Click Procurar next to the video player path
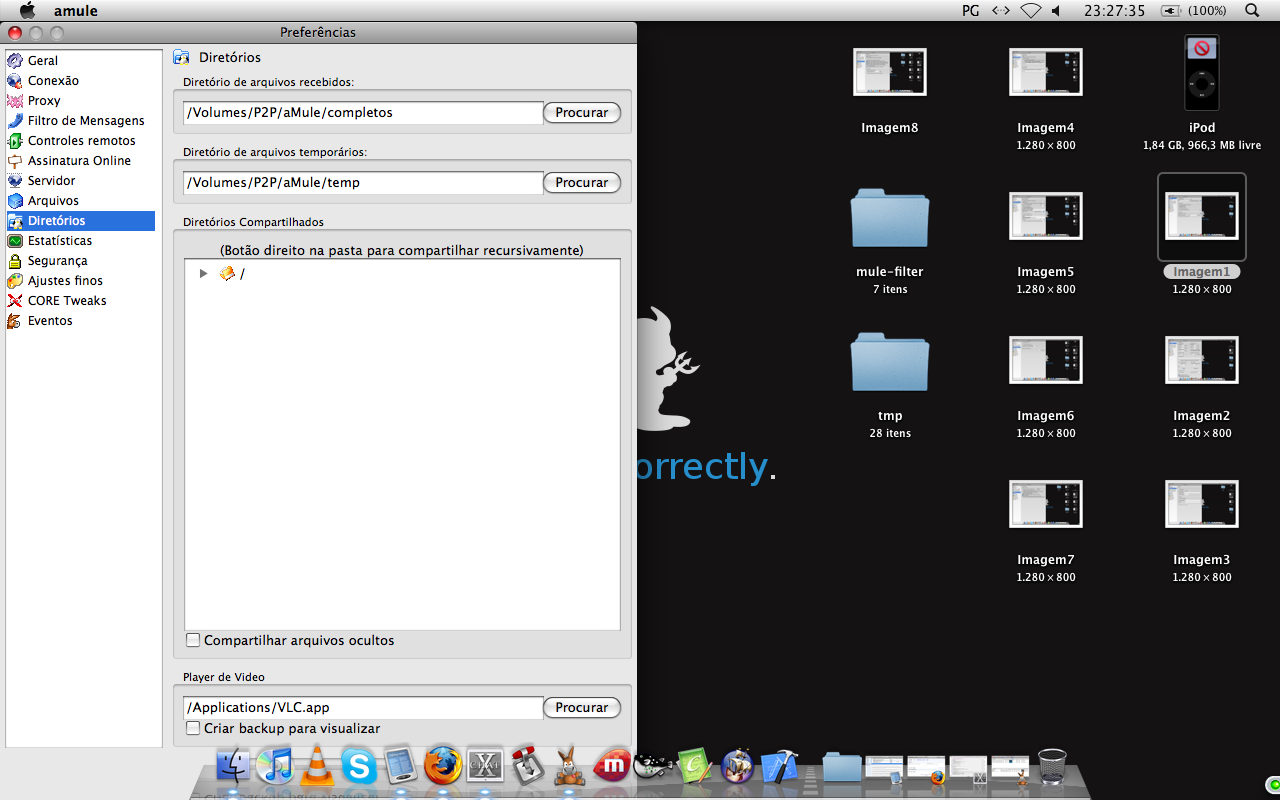 (x=581, y=708)
